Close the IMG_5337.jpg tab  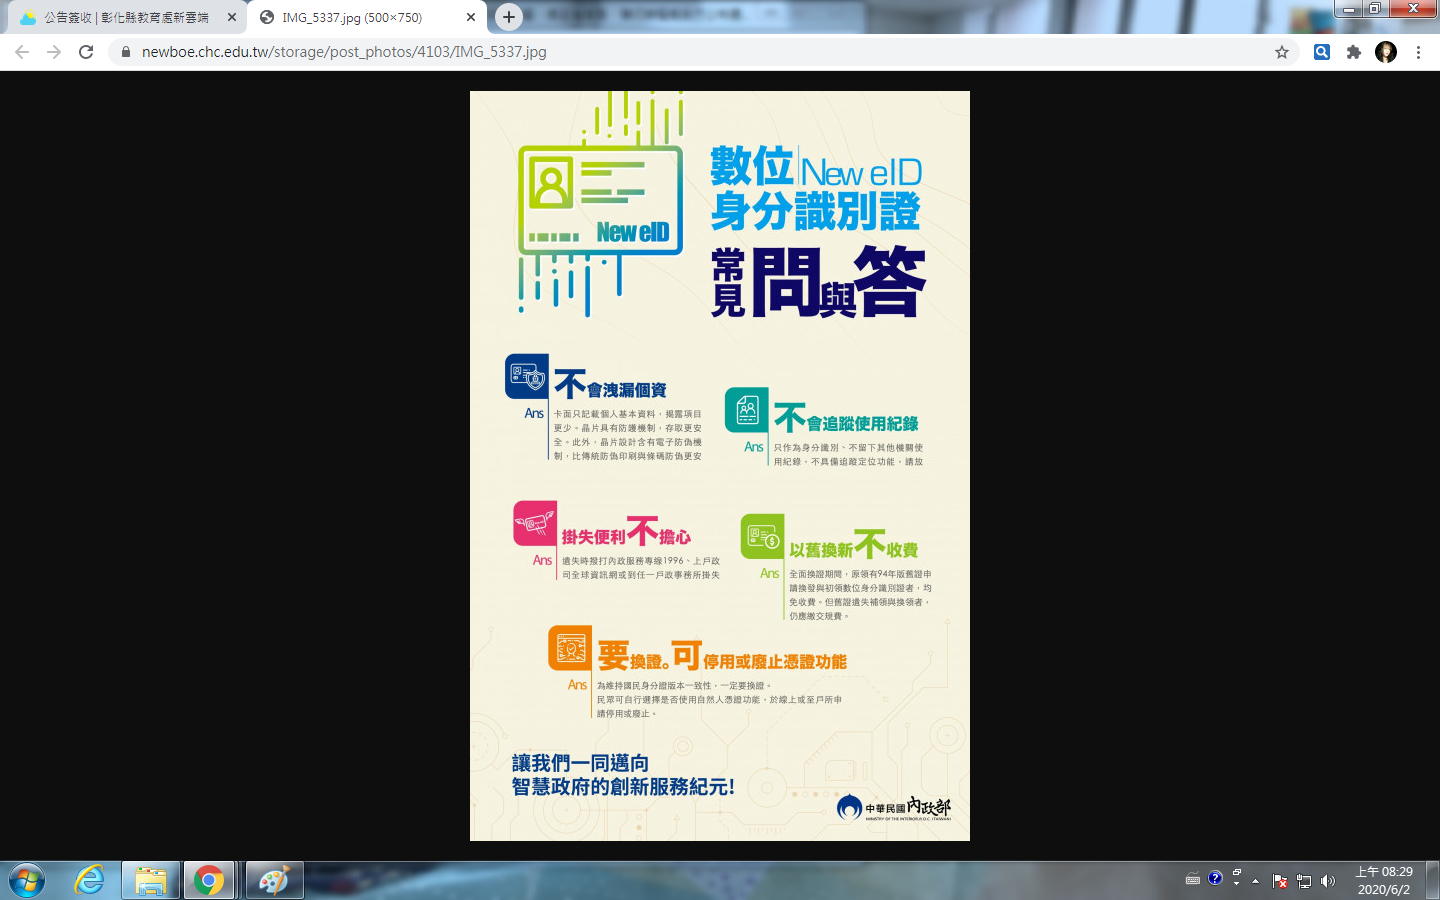[471, 17]
